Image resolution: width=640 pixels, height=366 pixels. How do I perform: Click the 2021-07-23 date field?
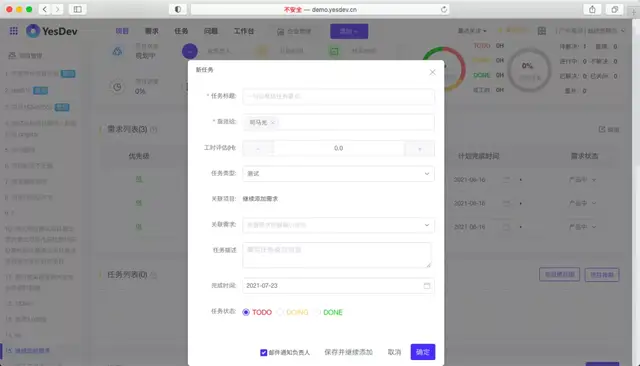(338, 286)
